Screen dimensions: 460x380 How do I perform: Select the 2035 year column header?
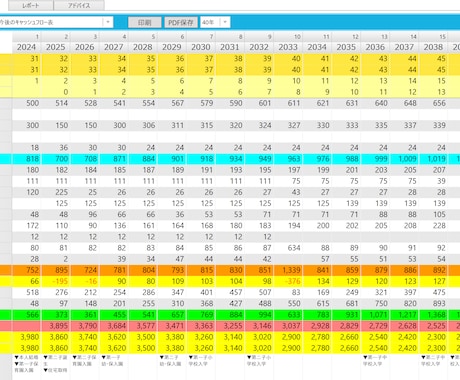click(x=346, y=47)
